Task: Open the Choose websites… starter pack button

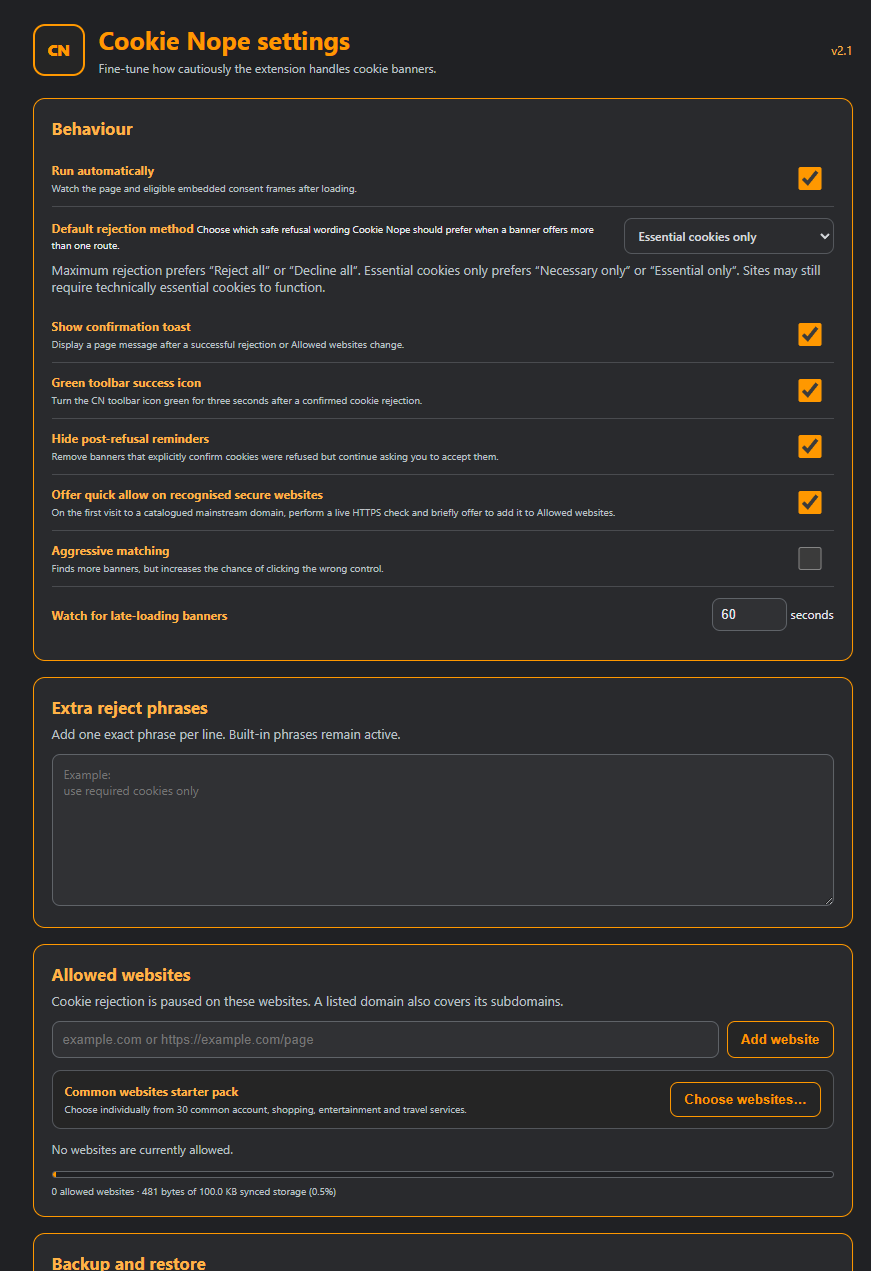Action: click(745, 1099)
